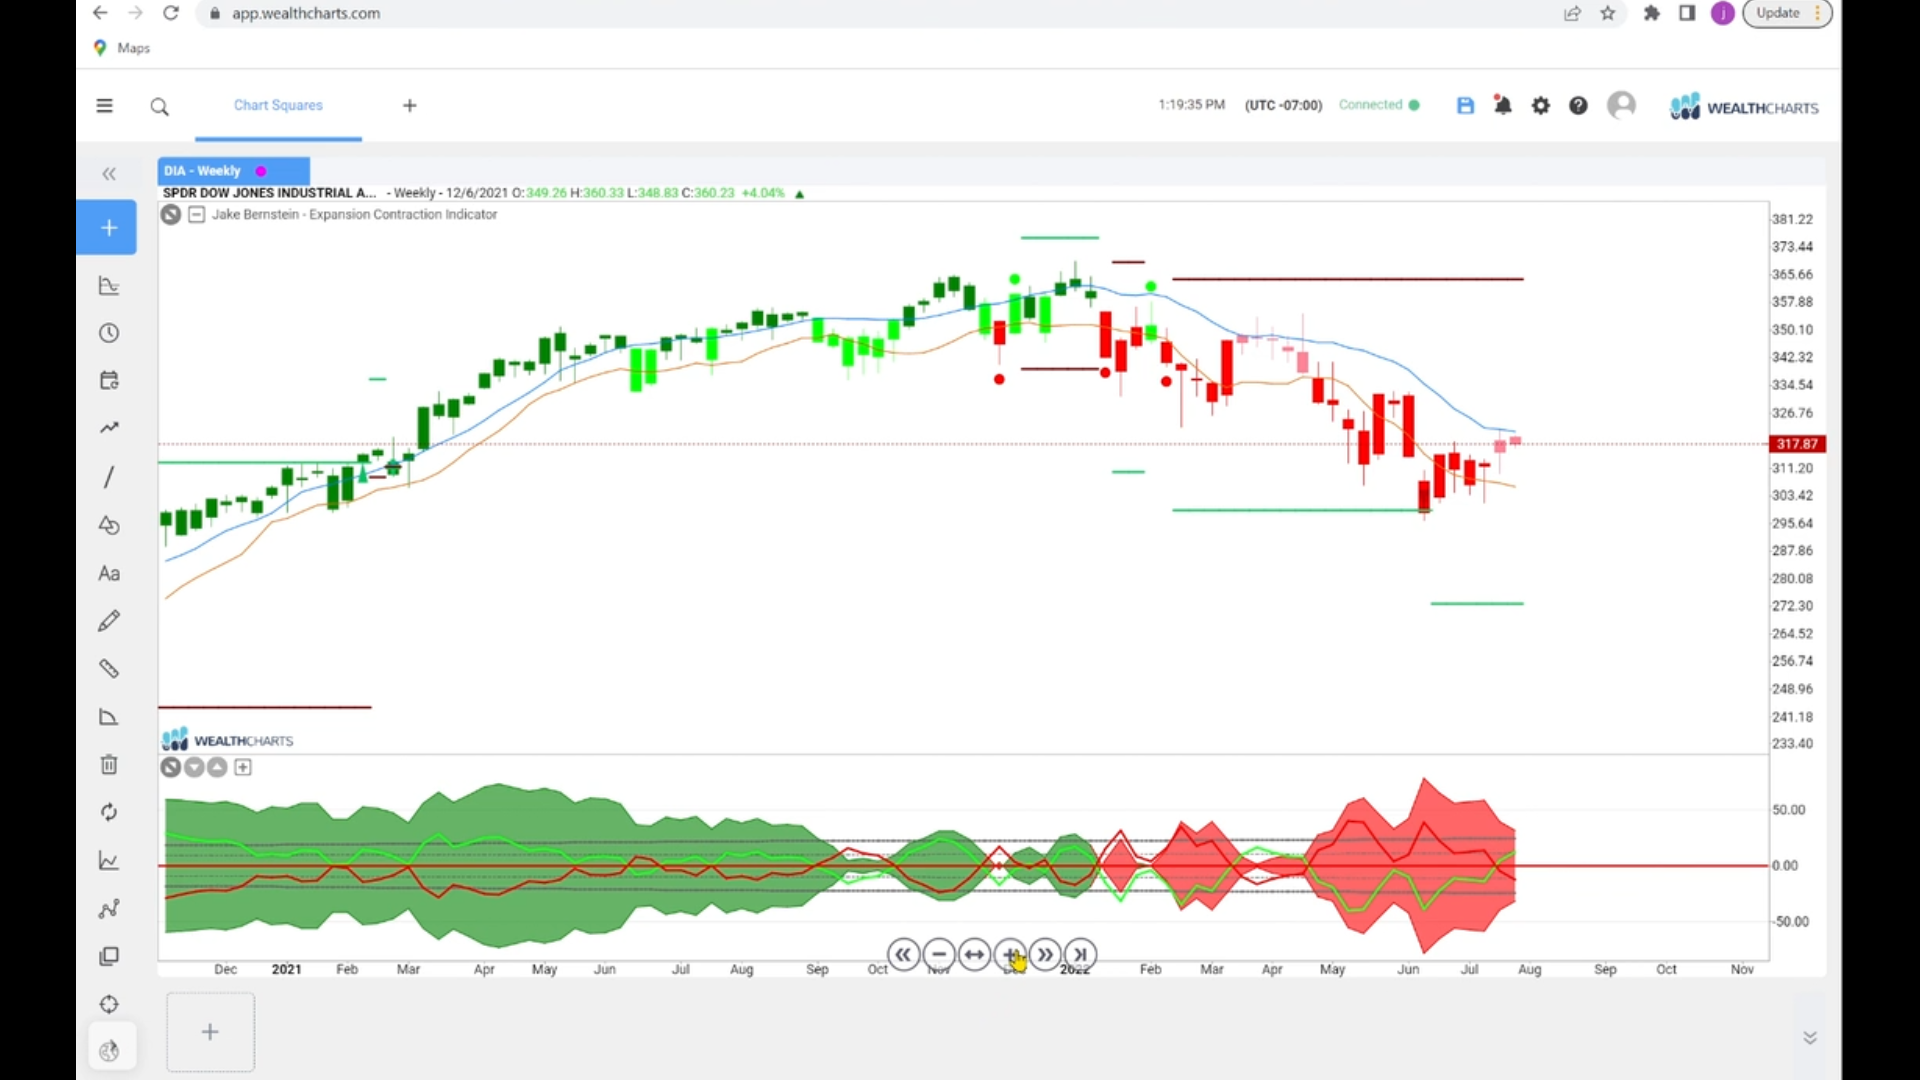Jump chart forward with double right arrows
This screenshot has height=1080, width=1920.
(x=1045, y=955)
